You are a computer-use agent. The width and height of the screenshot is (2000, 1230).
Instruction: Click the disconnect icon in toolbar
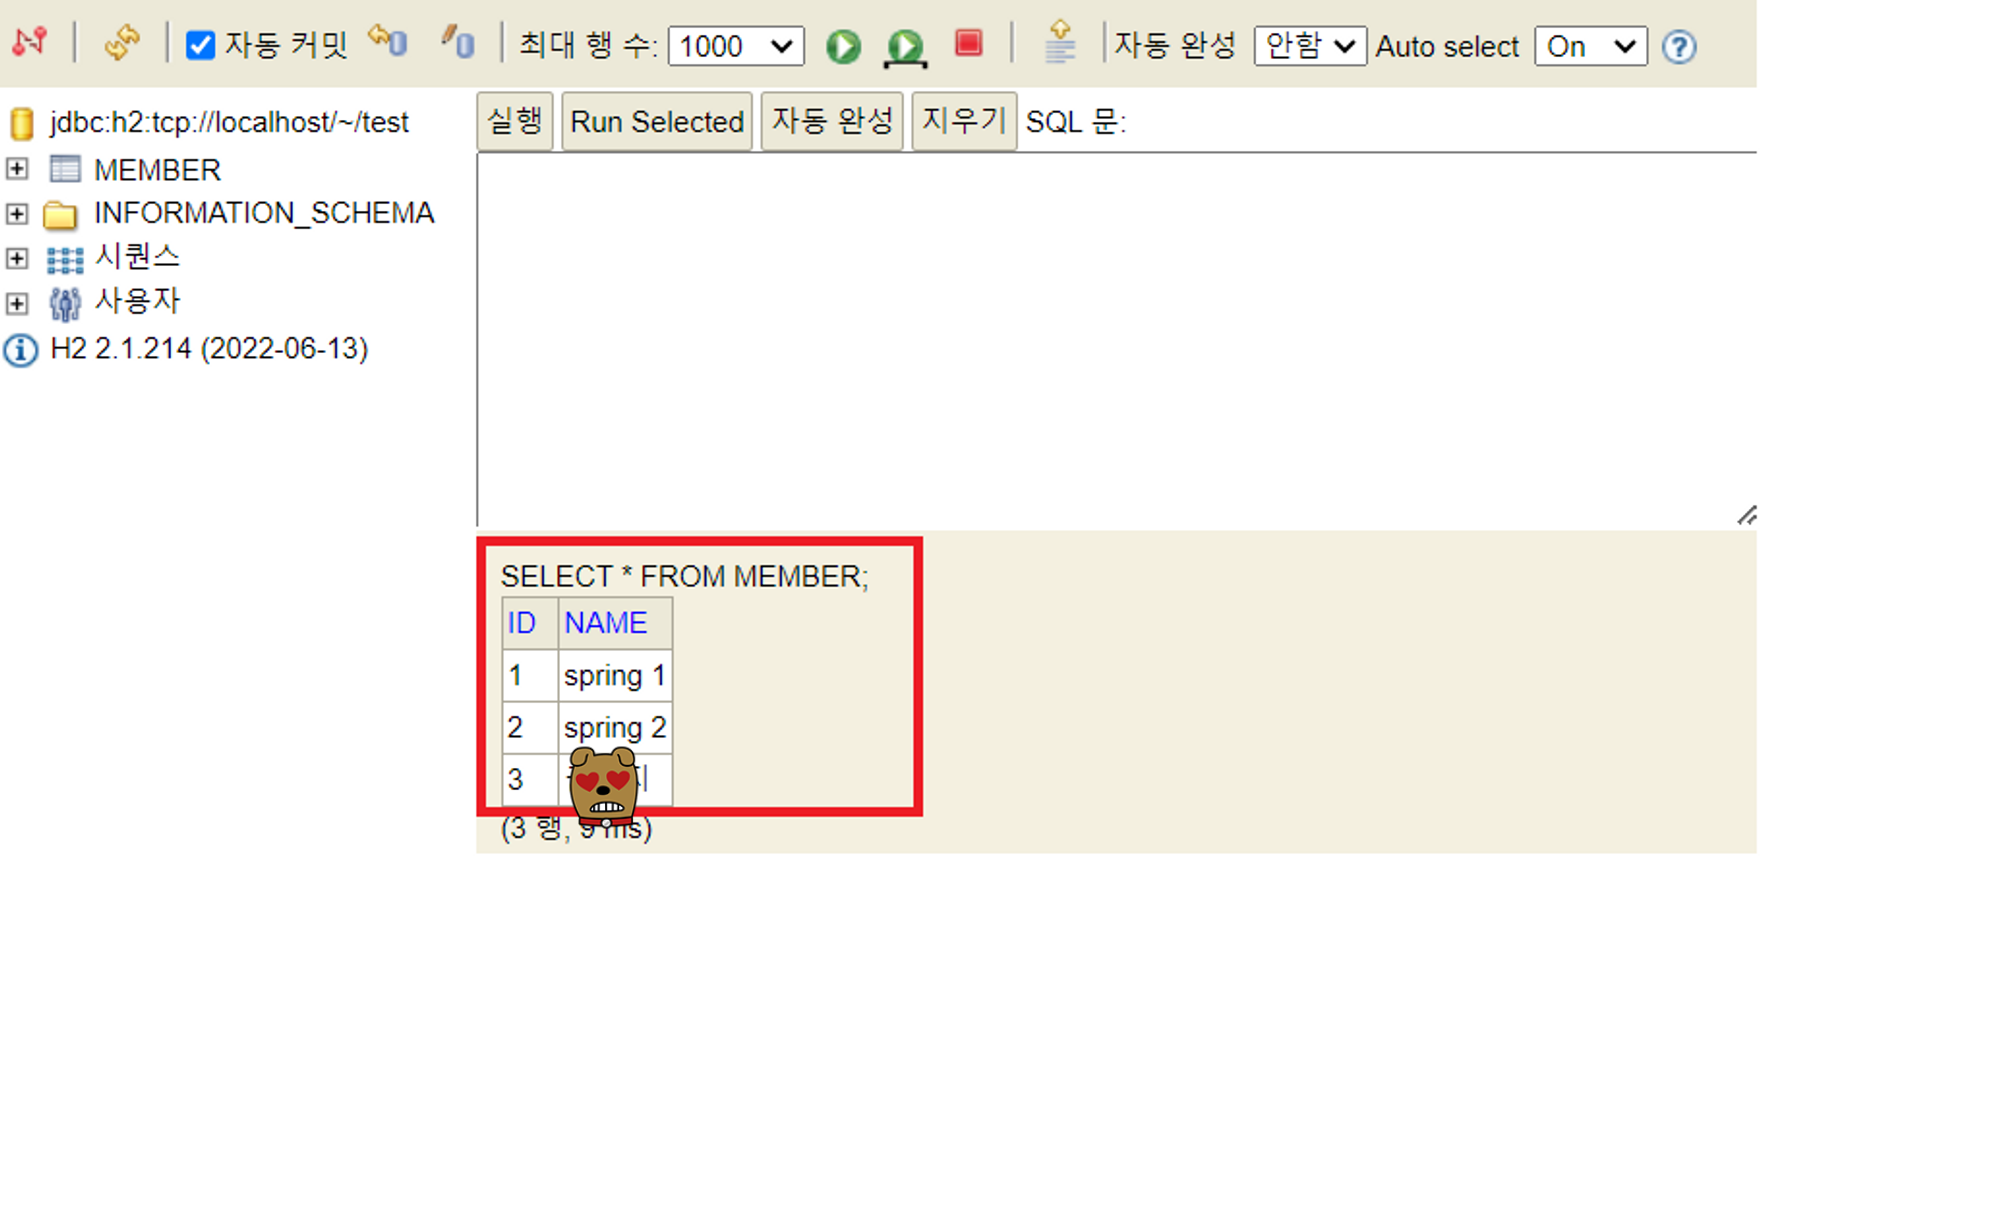pyautogui.click(x=30, y=42)
